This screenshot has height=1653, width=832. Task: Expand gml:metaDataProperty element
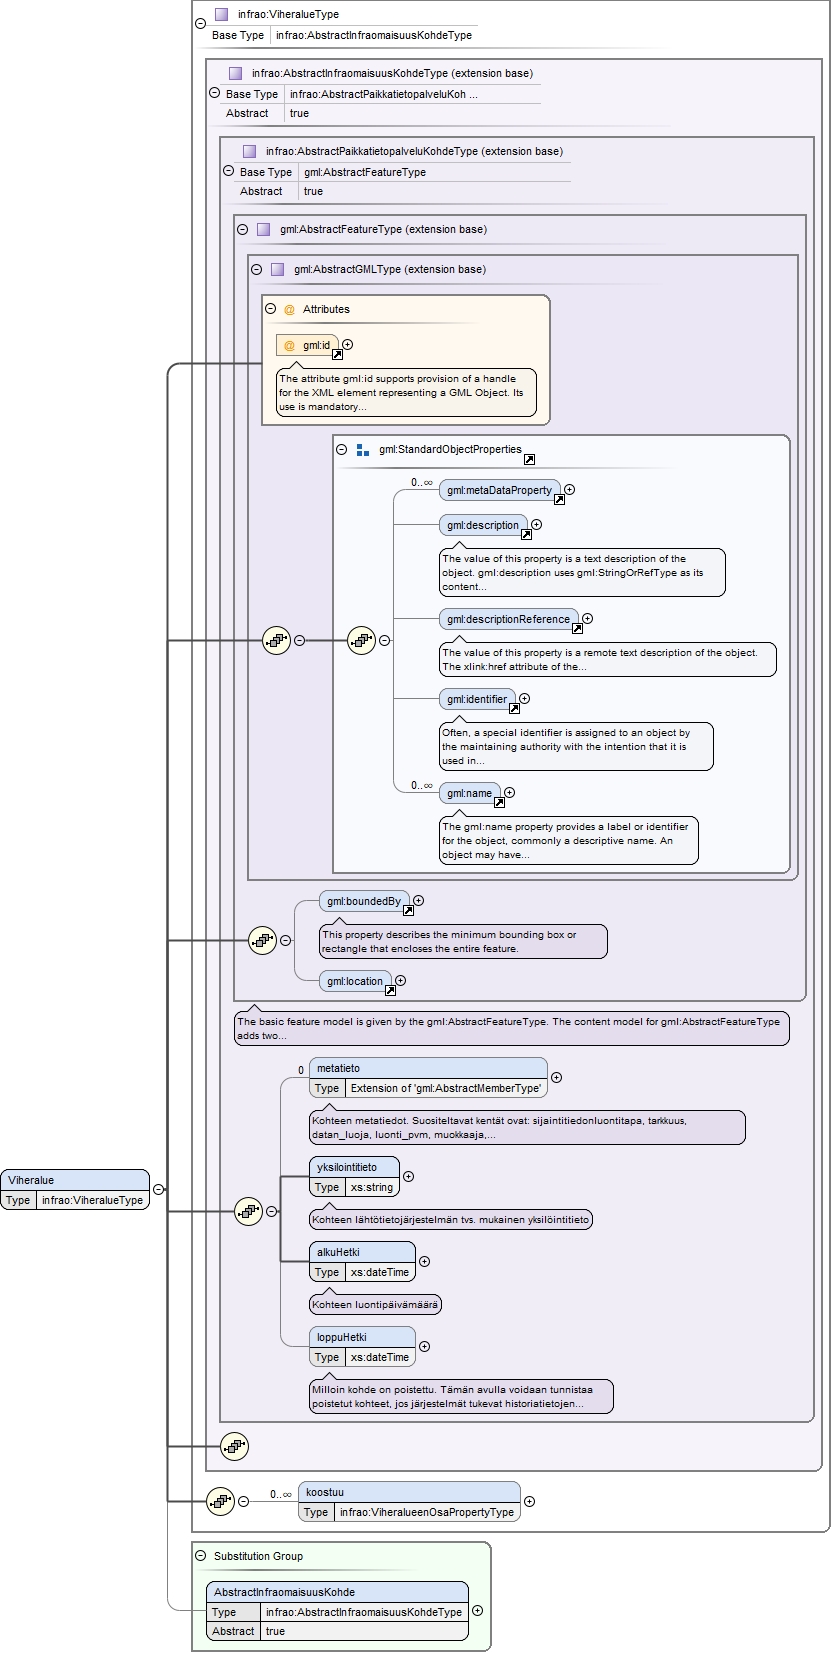[x=569, y=490]
